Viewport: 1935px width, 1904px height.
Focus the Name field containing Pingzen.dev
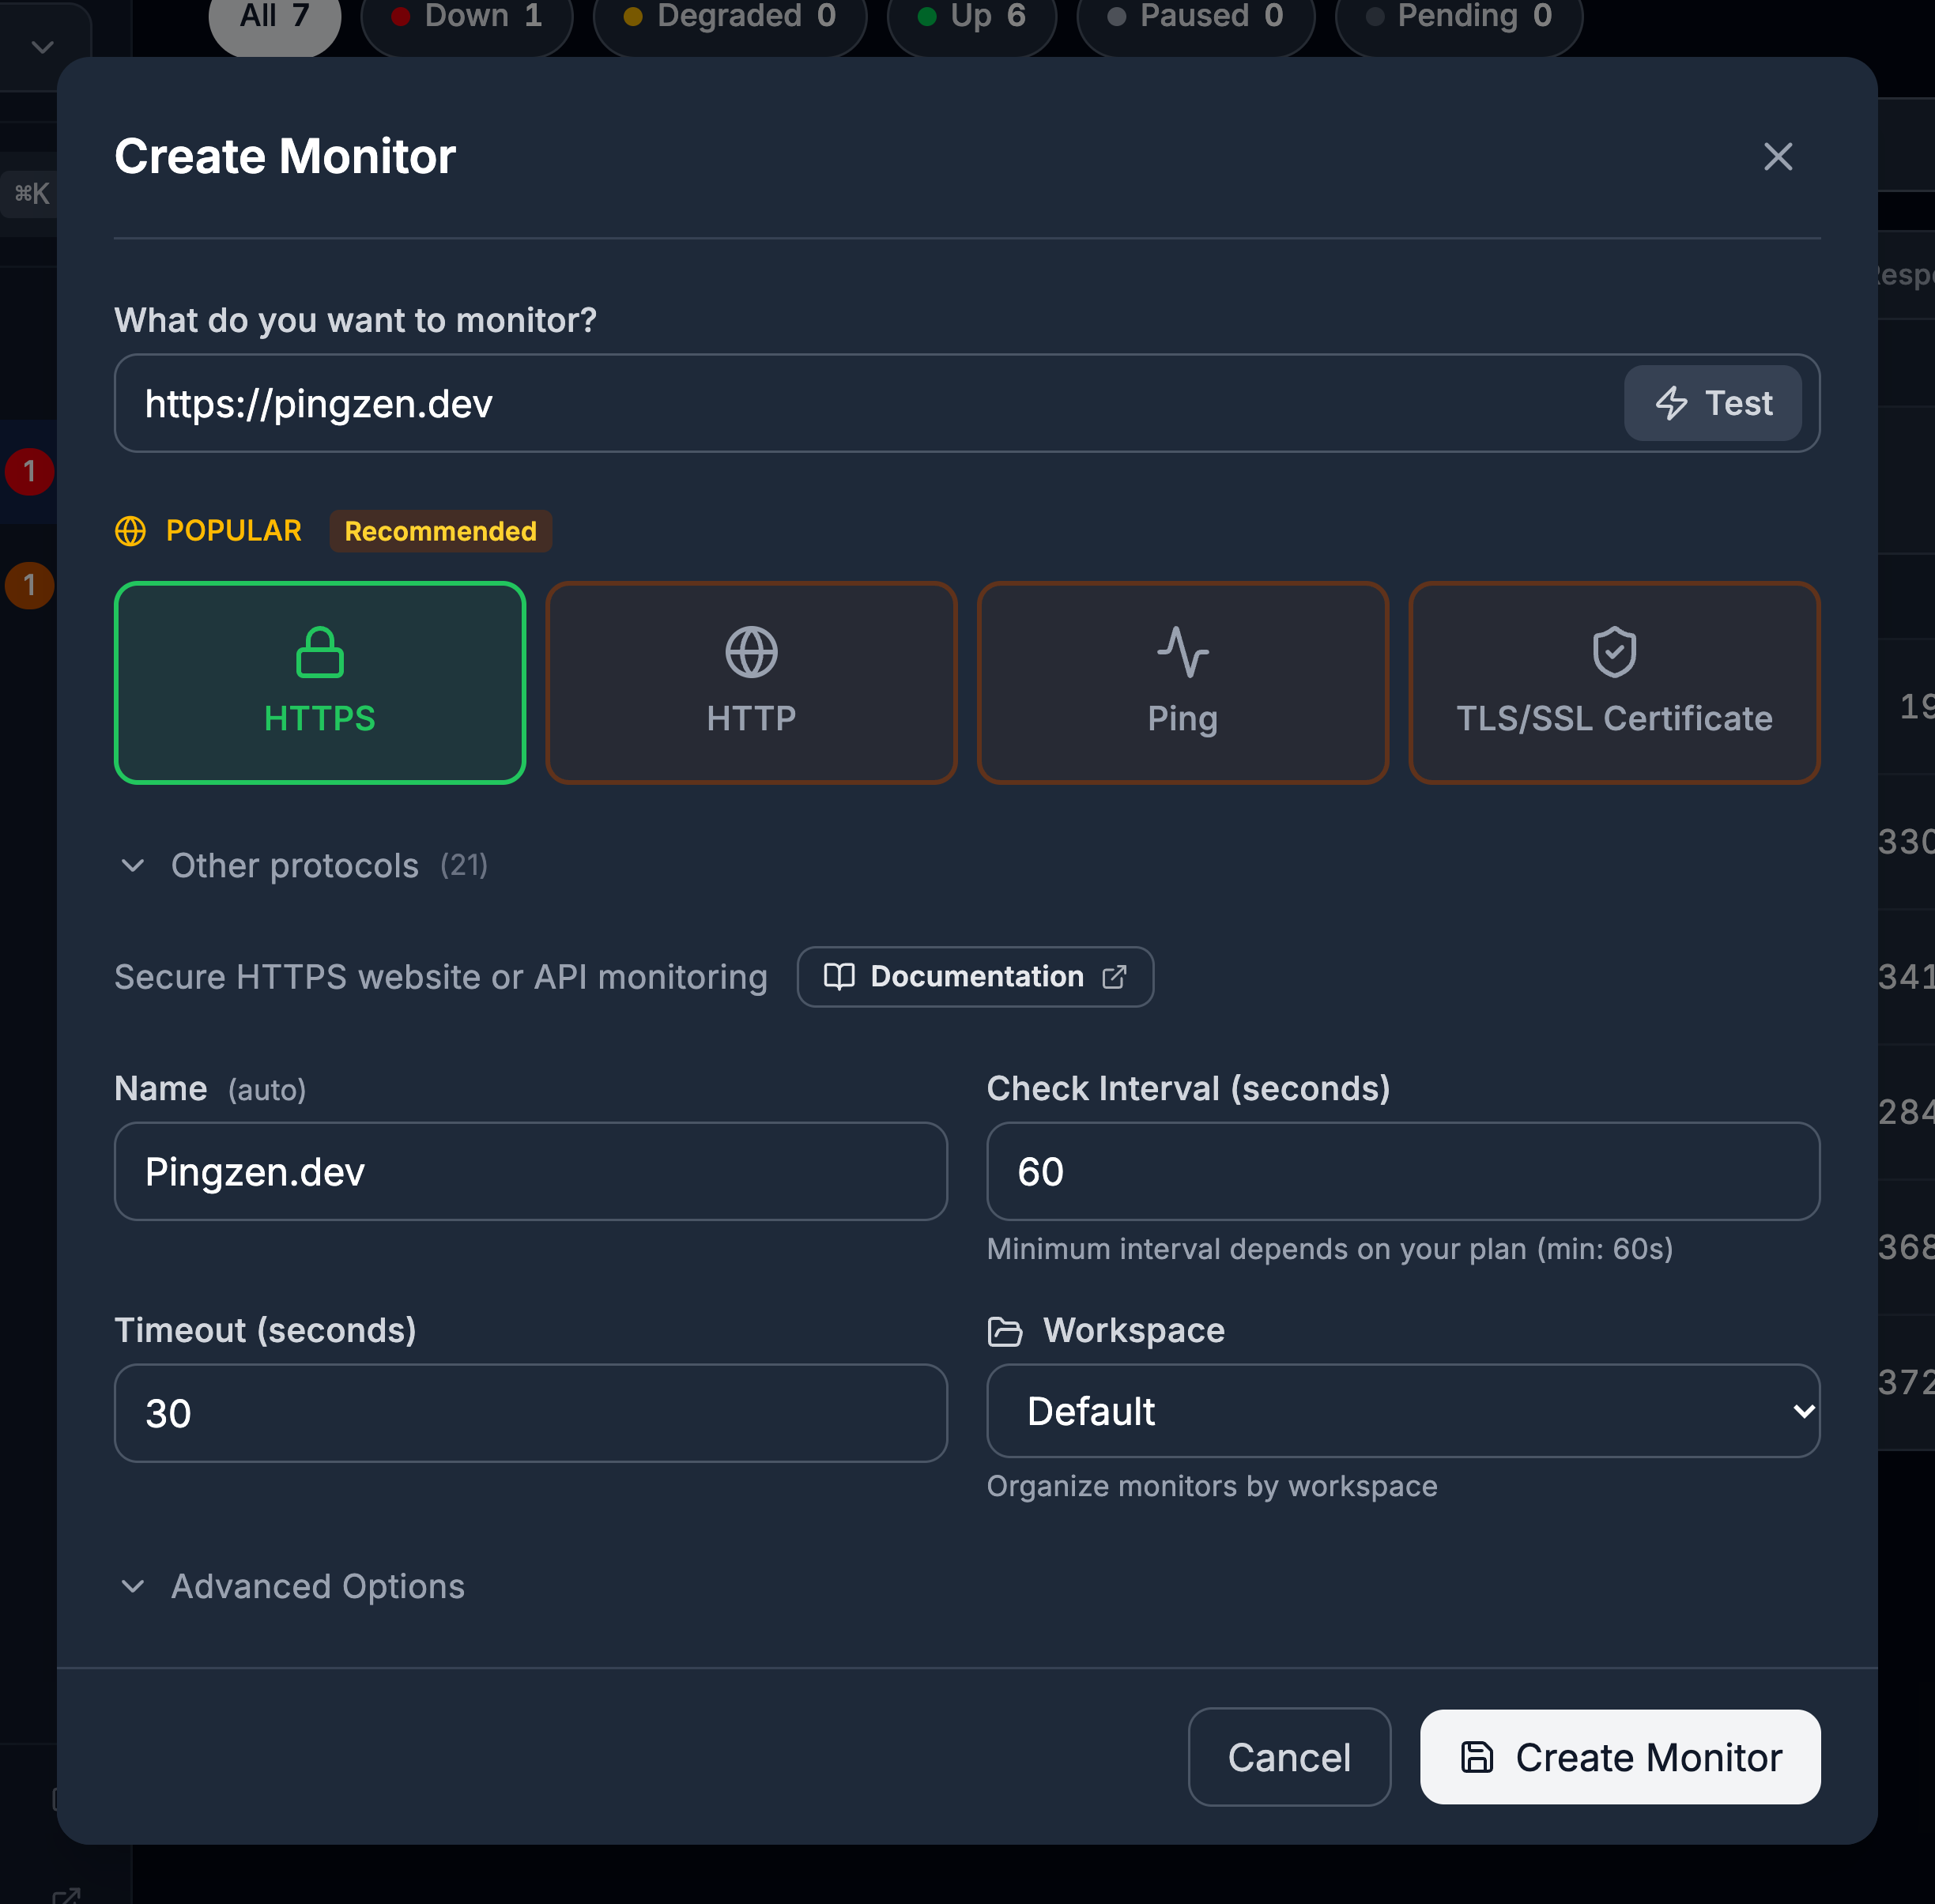tap(531, 1171)
